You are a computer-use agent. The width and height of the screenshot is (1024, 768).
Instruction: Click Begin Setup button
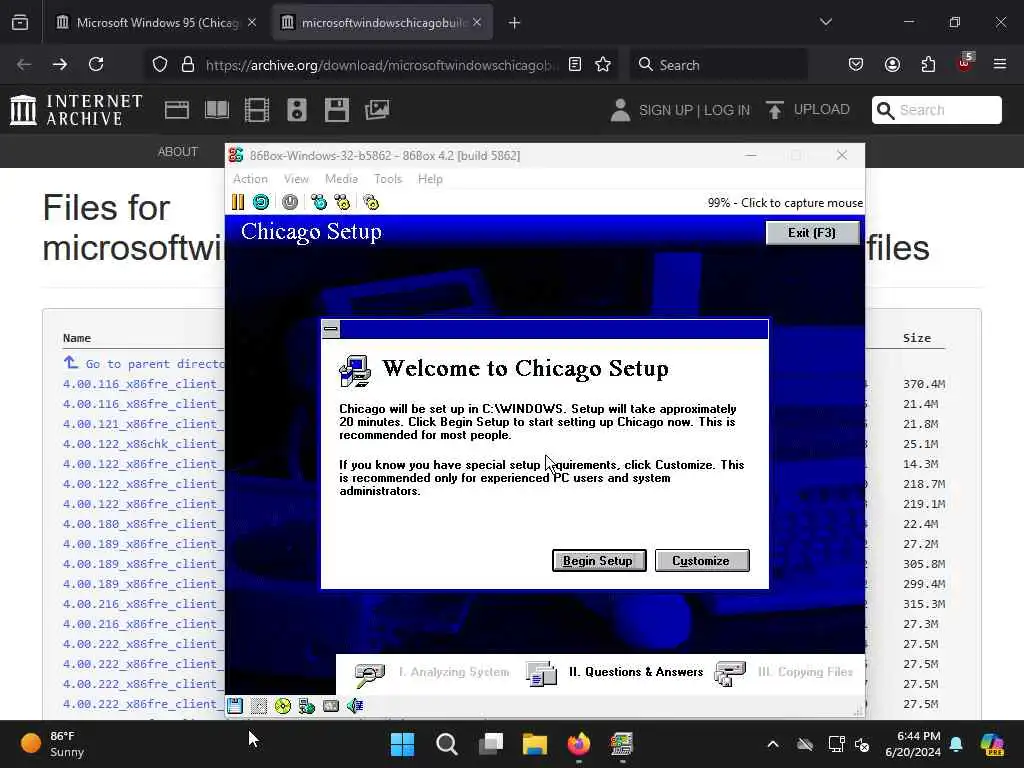pyautogui.click(x=599, y=560)
